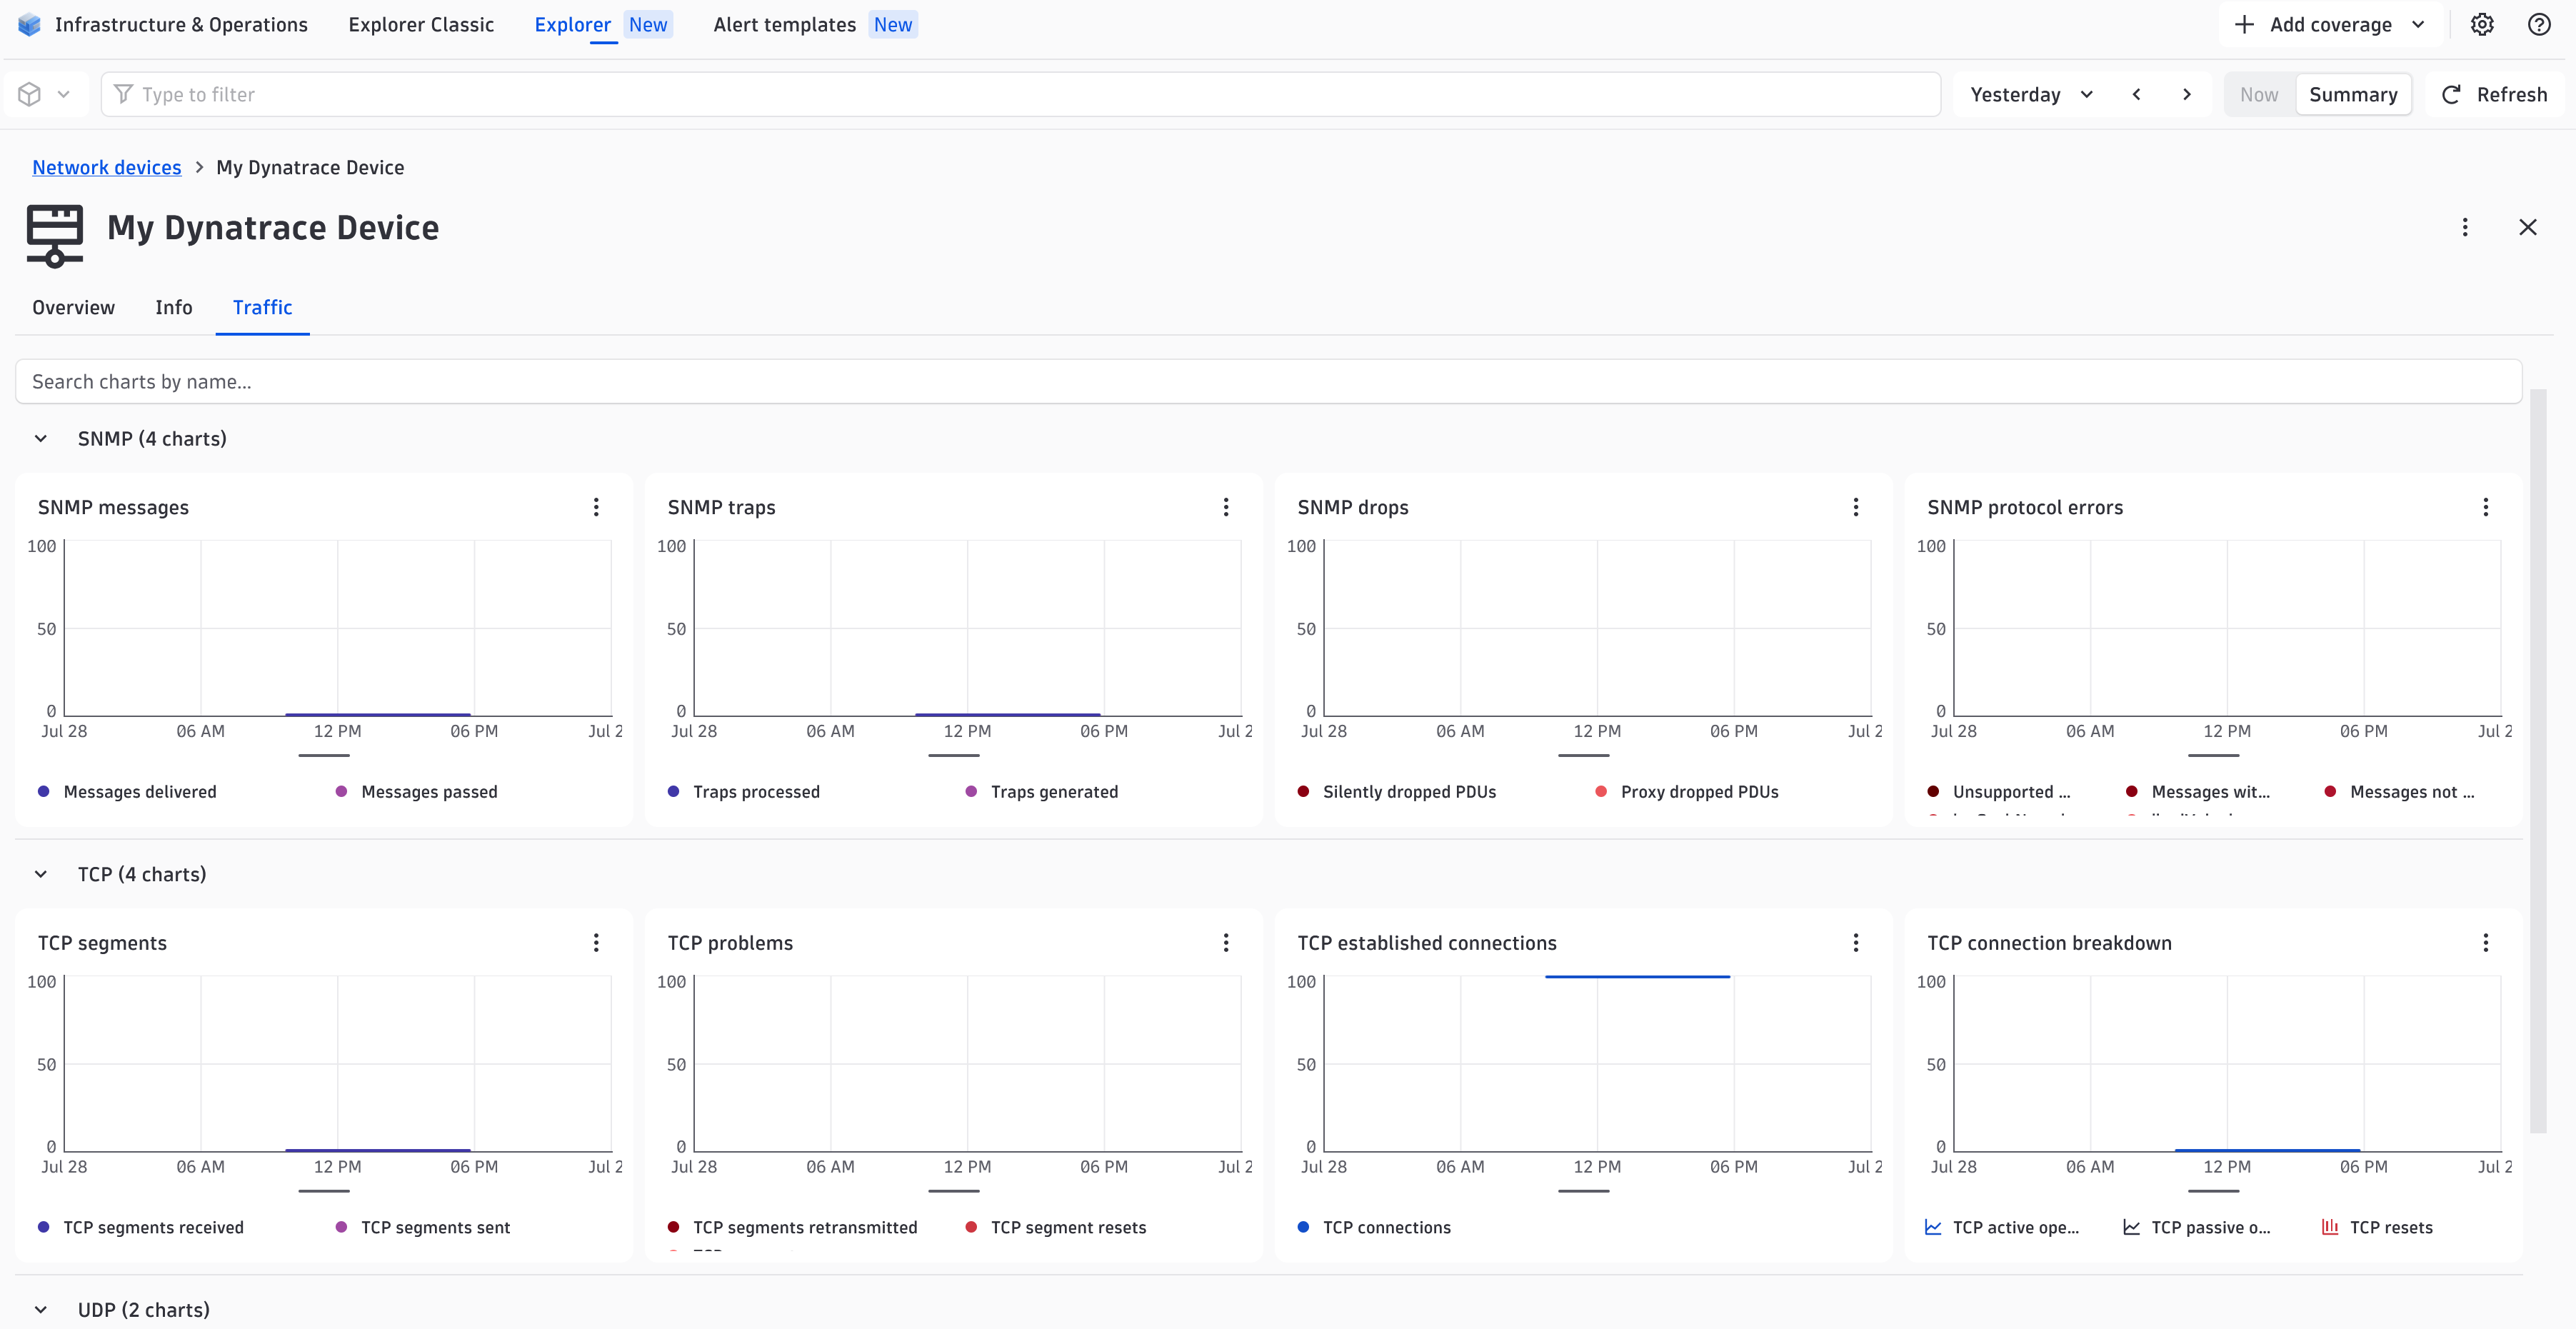
Task: Click the filter funnel icon
Action: (123, 94)
